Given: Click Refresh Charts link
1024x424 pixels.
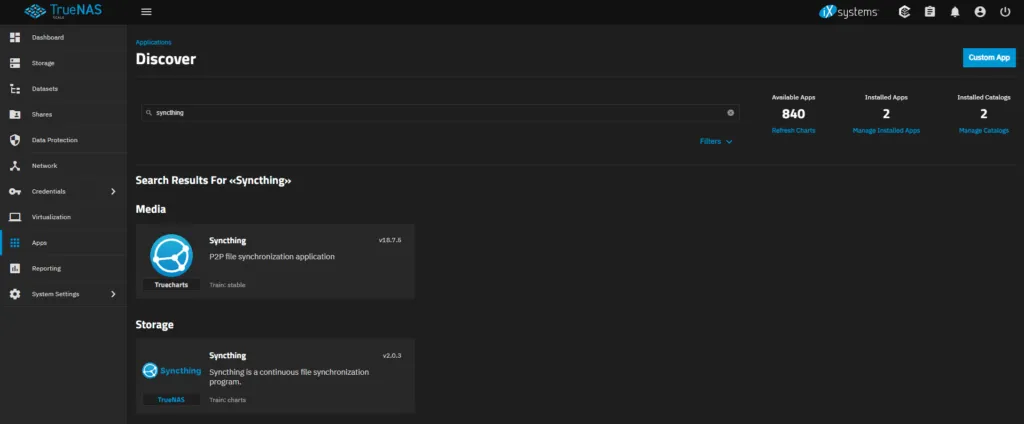Looking at the screenshot, I should pos(793,131).
